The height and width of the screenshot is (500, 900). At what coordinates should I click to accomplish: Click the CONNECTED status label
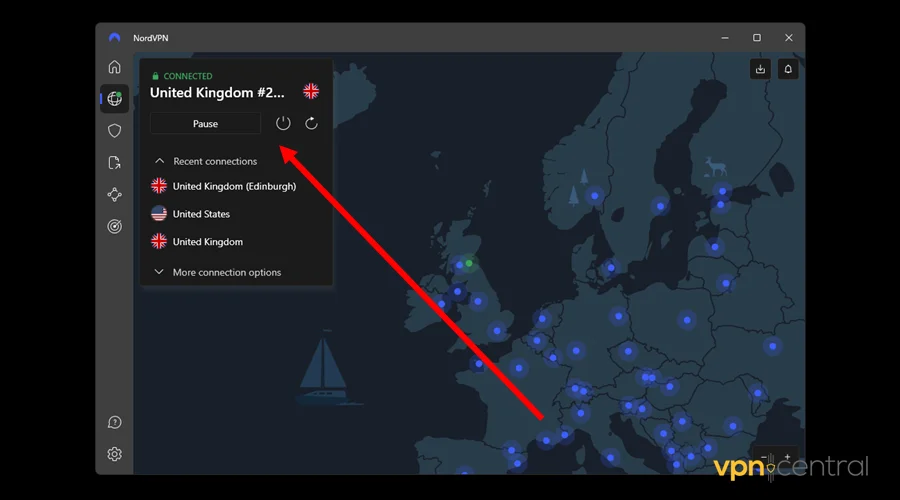coord(188,76)
